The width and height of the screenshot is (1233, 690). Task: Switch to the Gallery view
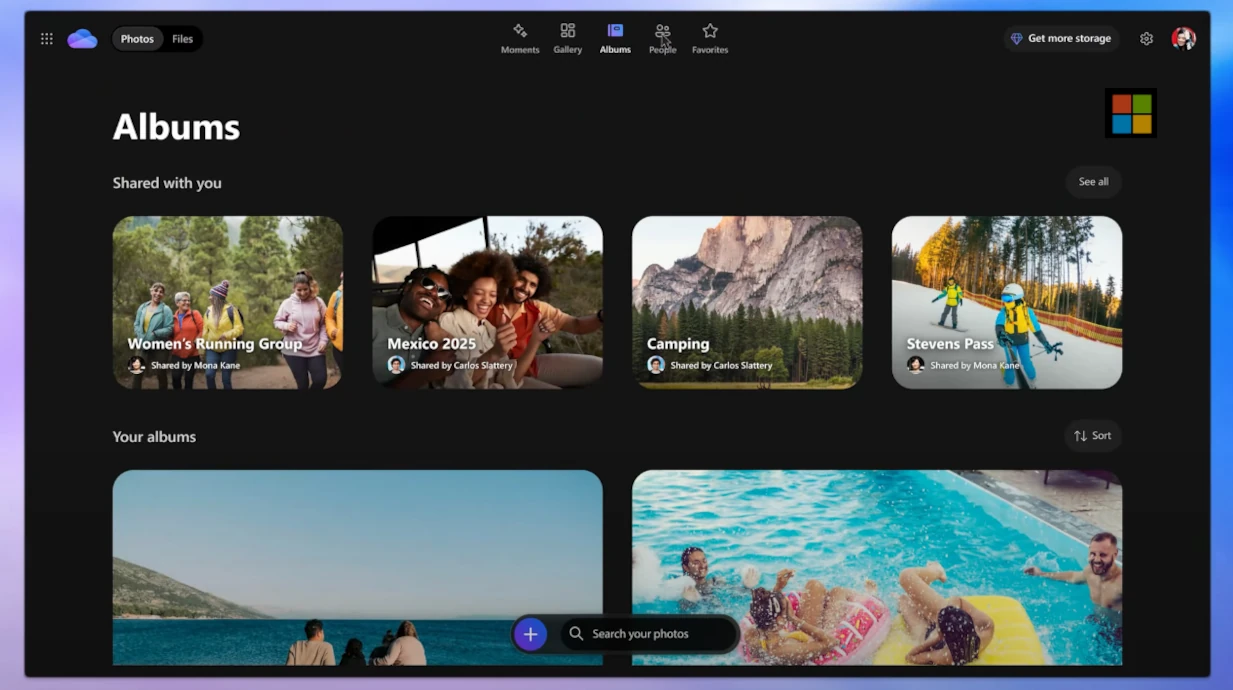[567, 38]
